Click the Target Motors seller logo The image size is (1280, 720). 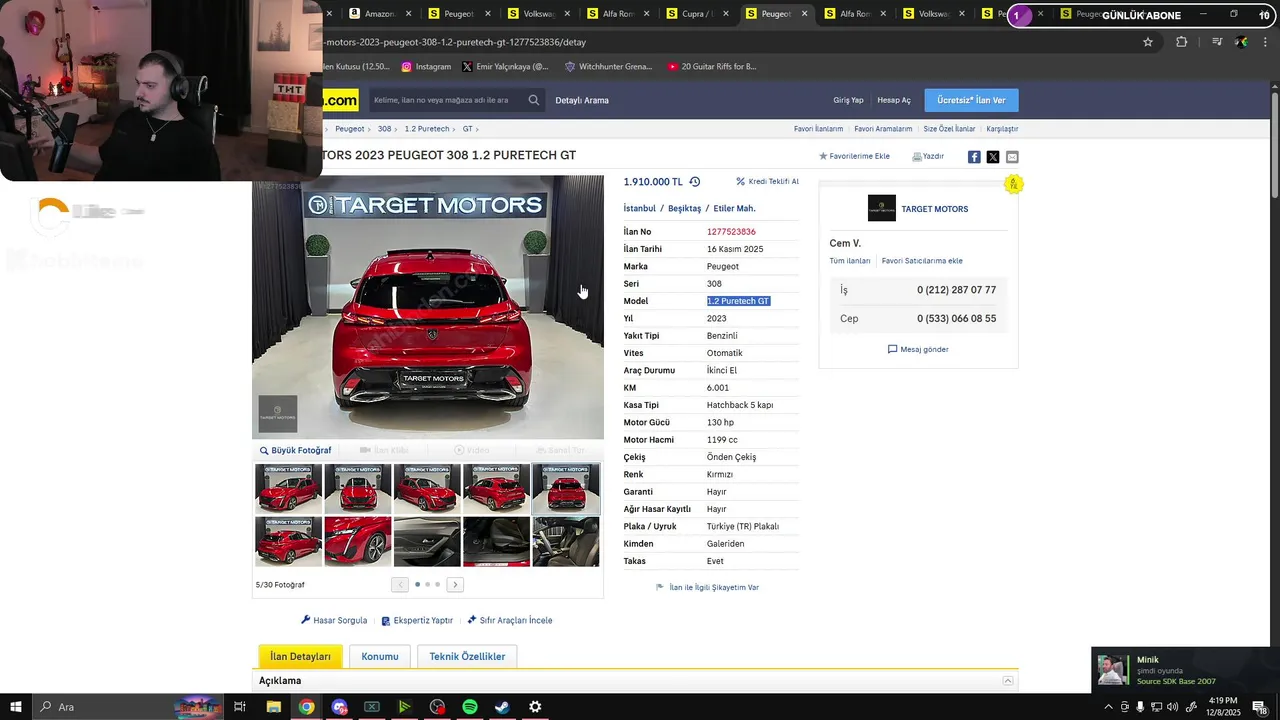tap(882, 208)
